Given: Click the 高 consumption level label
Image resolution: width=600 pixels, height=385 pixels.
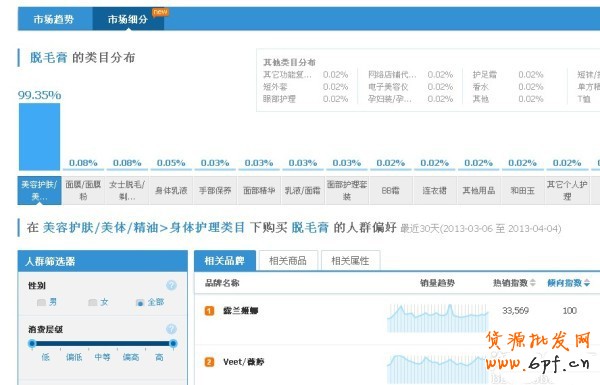Looking at the screenshot, I should pos(159,357).
